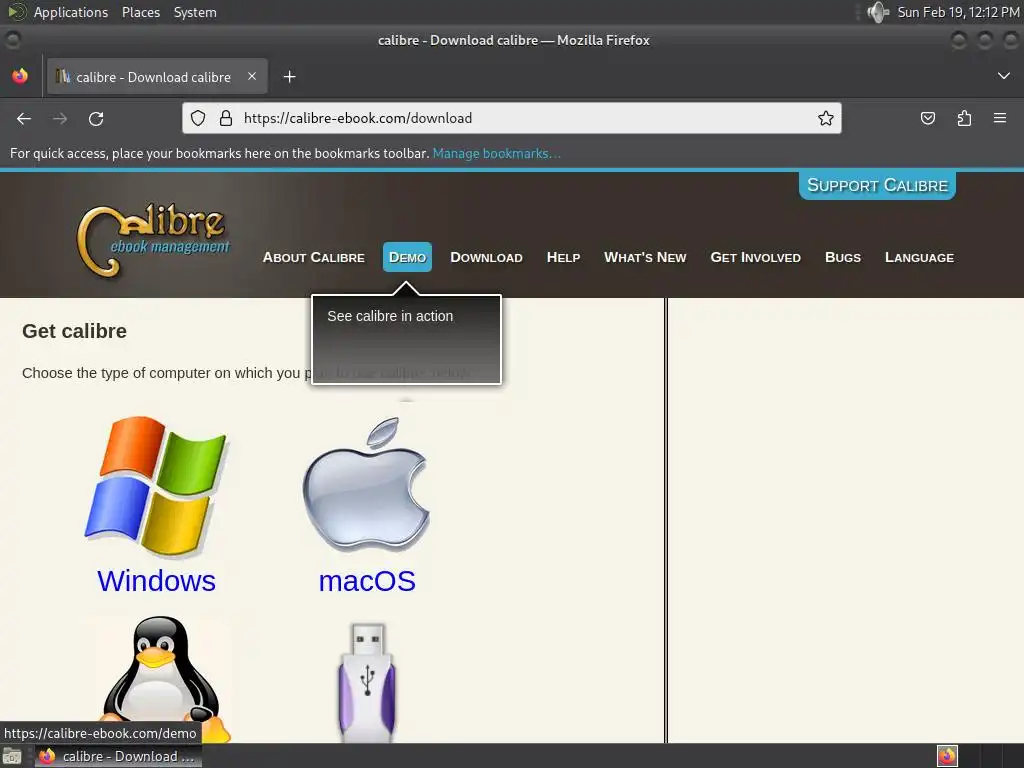Save page to Pocket
The width and height of the screenshot is (1024, 768).
point(927,118)
